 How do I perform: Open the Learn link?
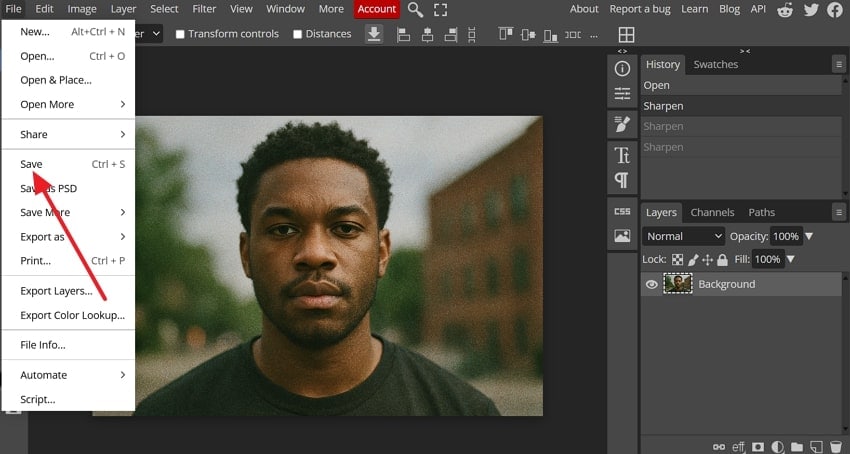pyautogui.click(x=694, y=9)
